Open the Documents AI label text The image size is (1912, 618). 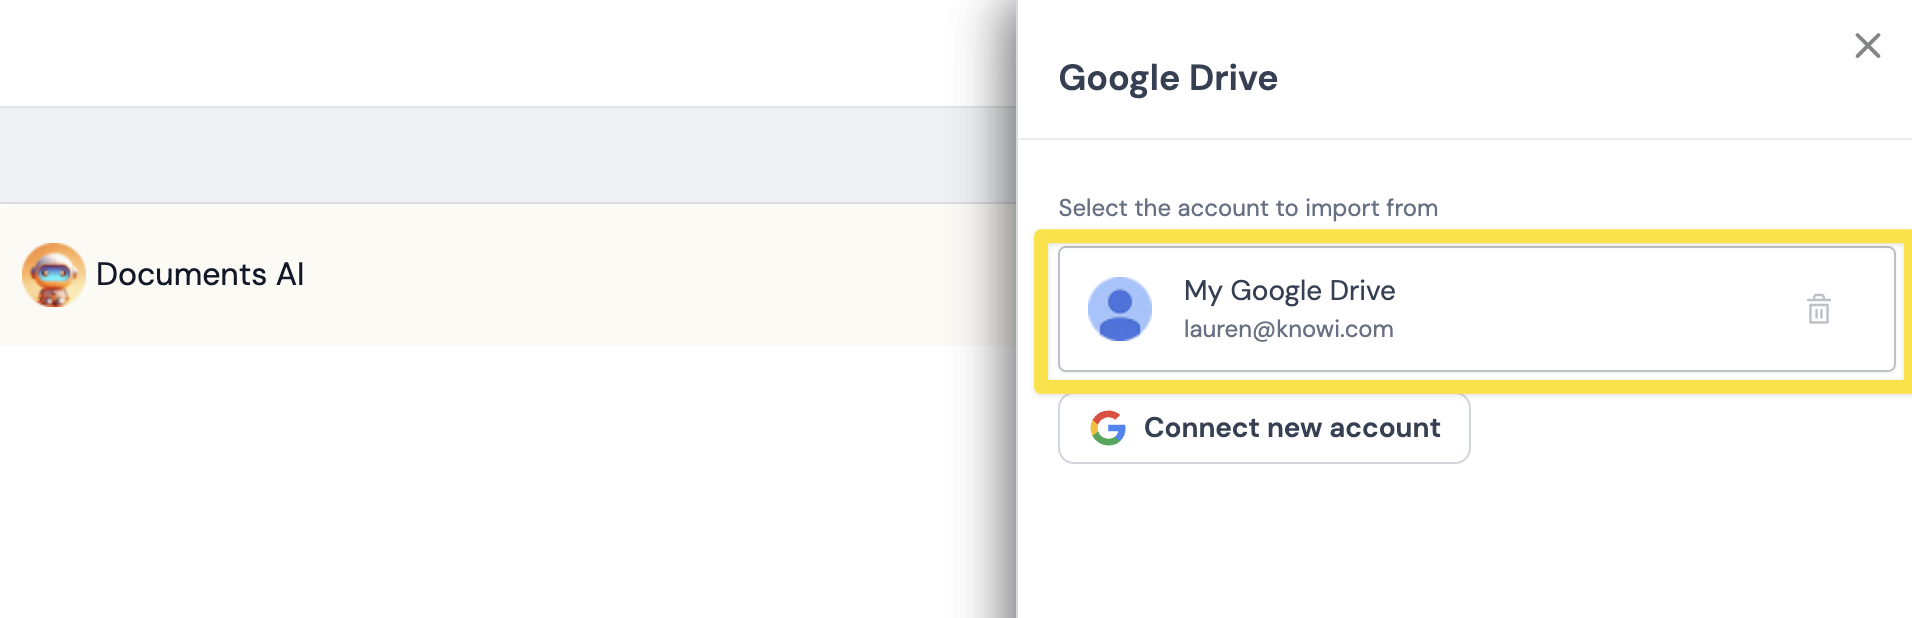[200, 275]
